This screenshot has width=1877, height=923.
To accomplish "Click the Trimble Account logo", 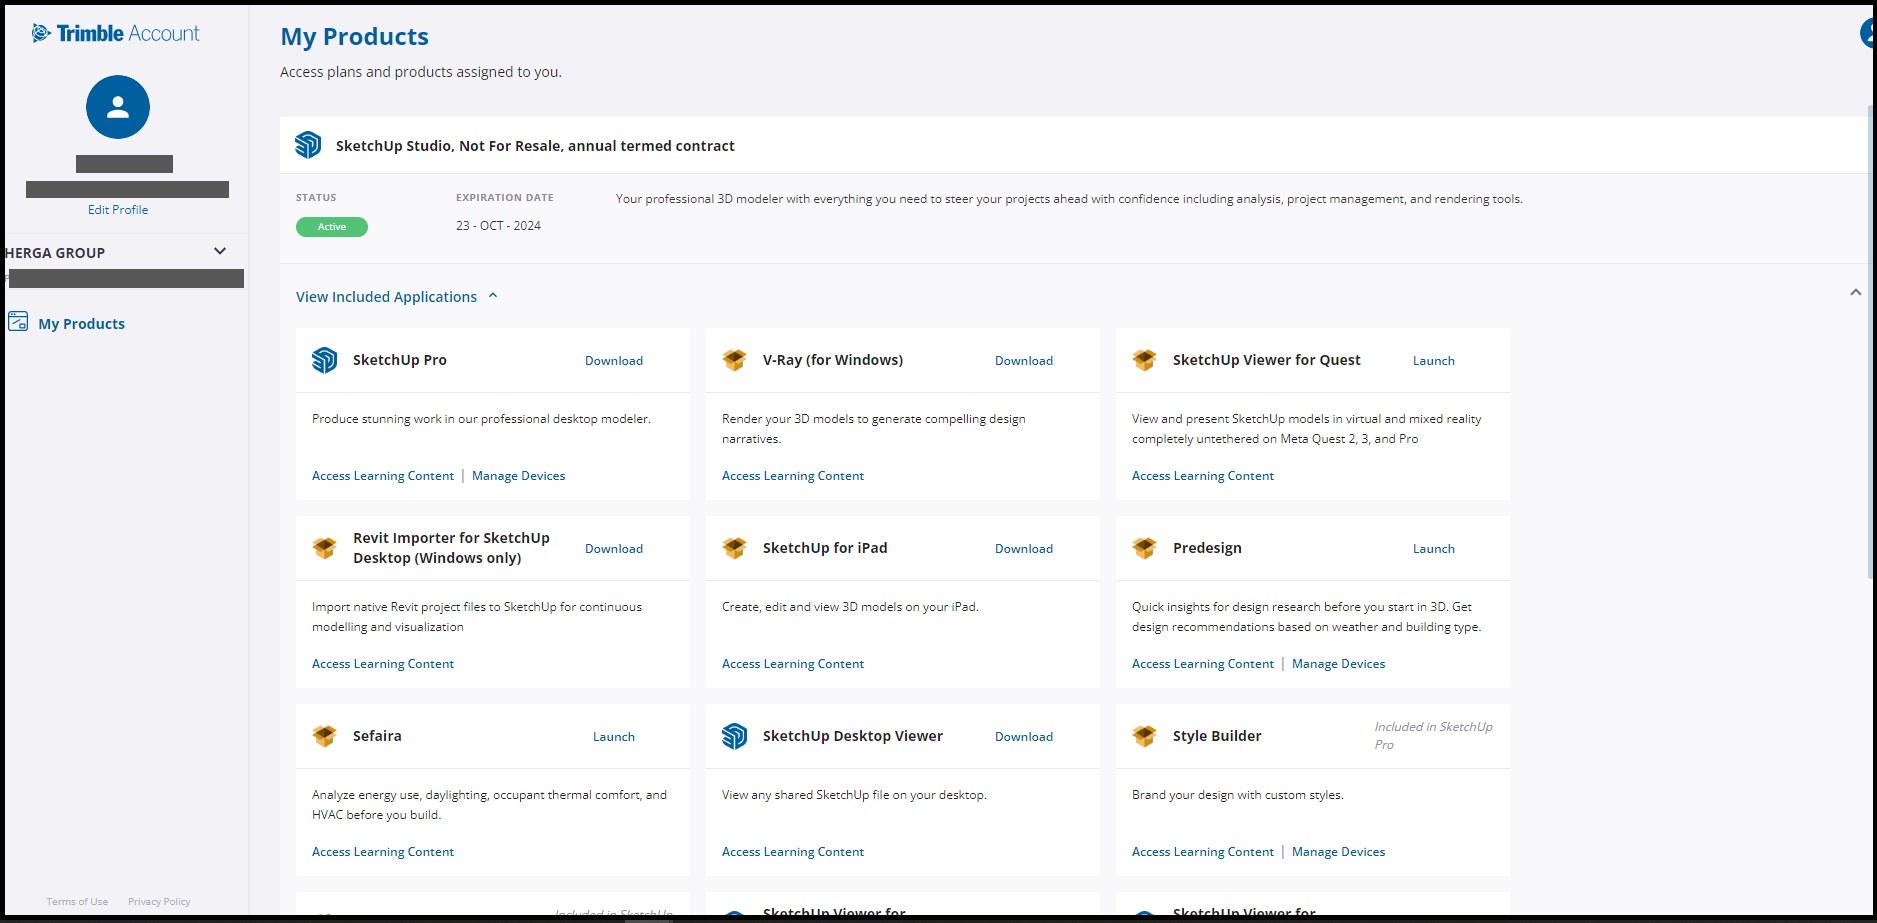I will (x=114, y=32).
